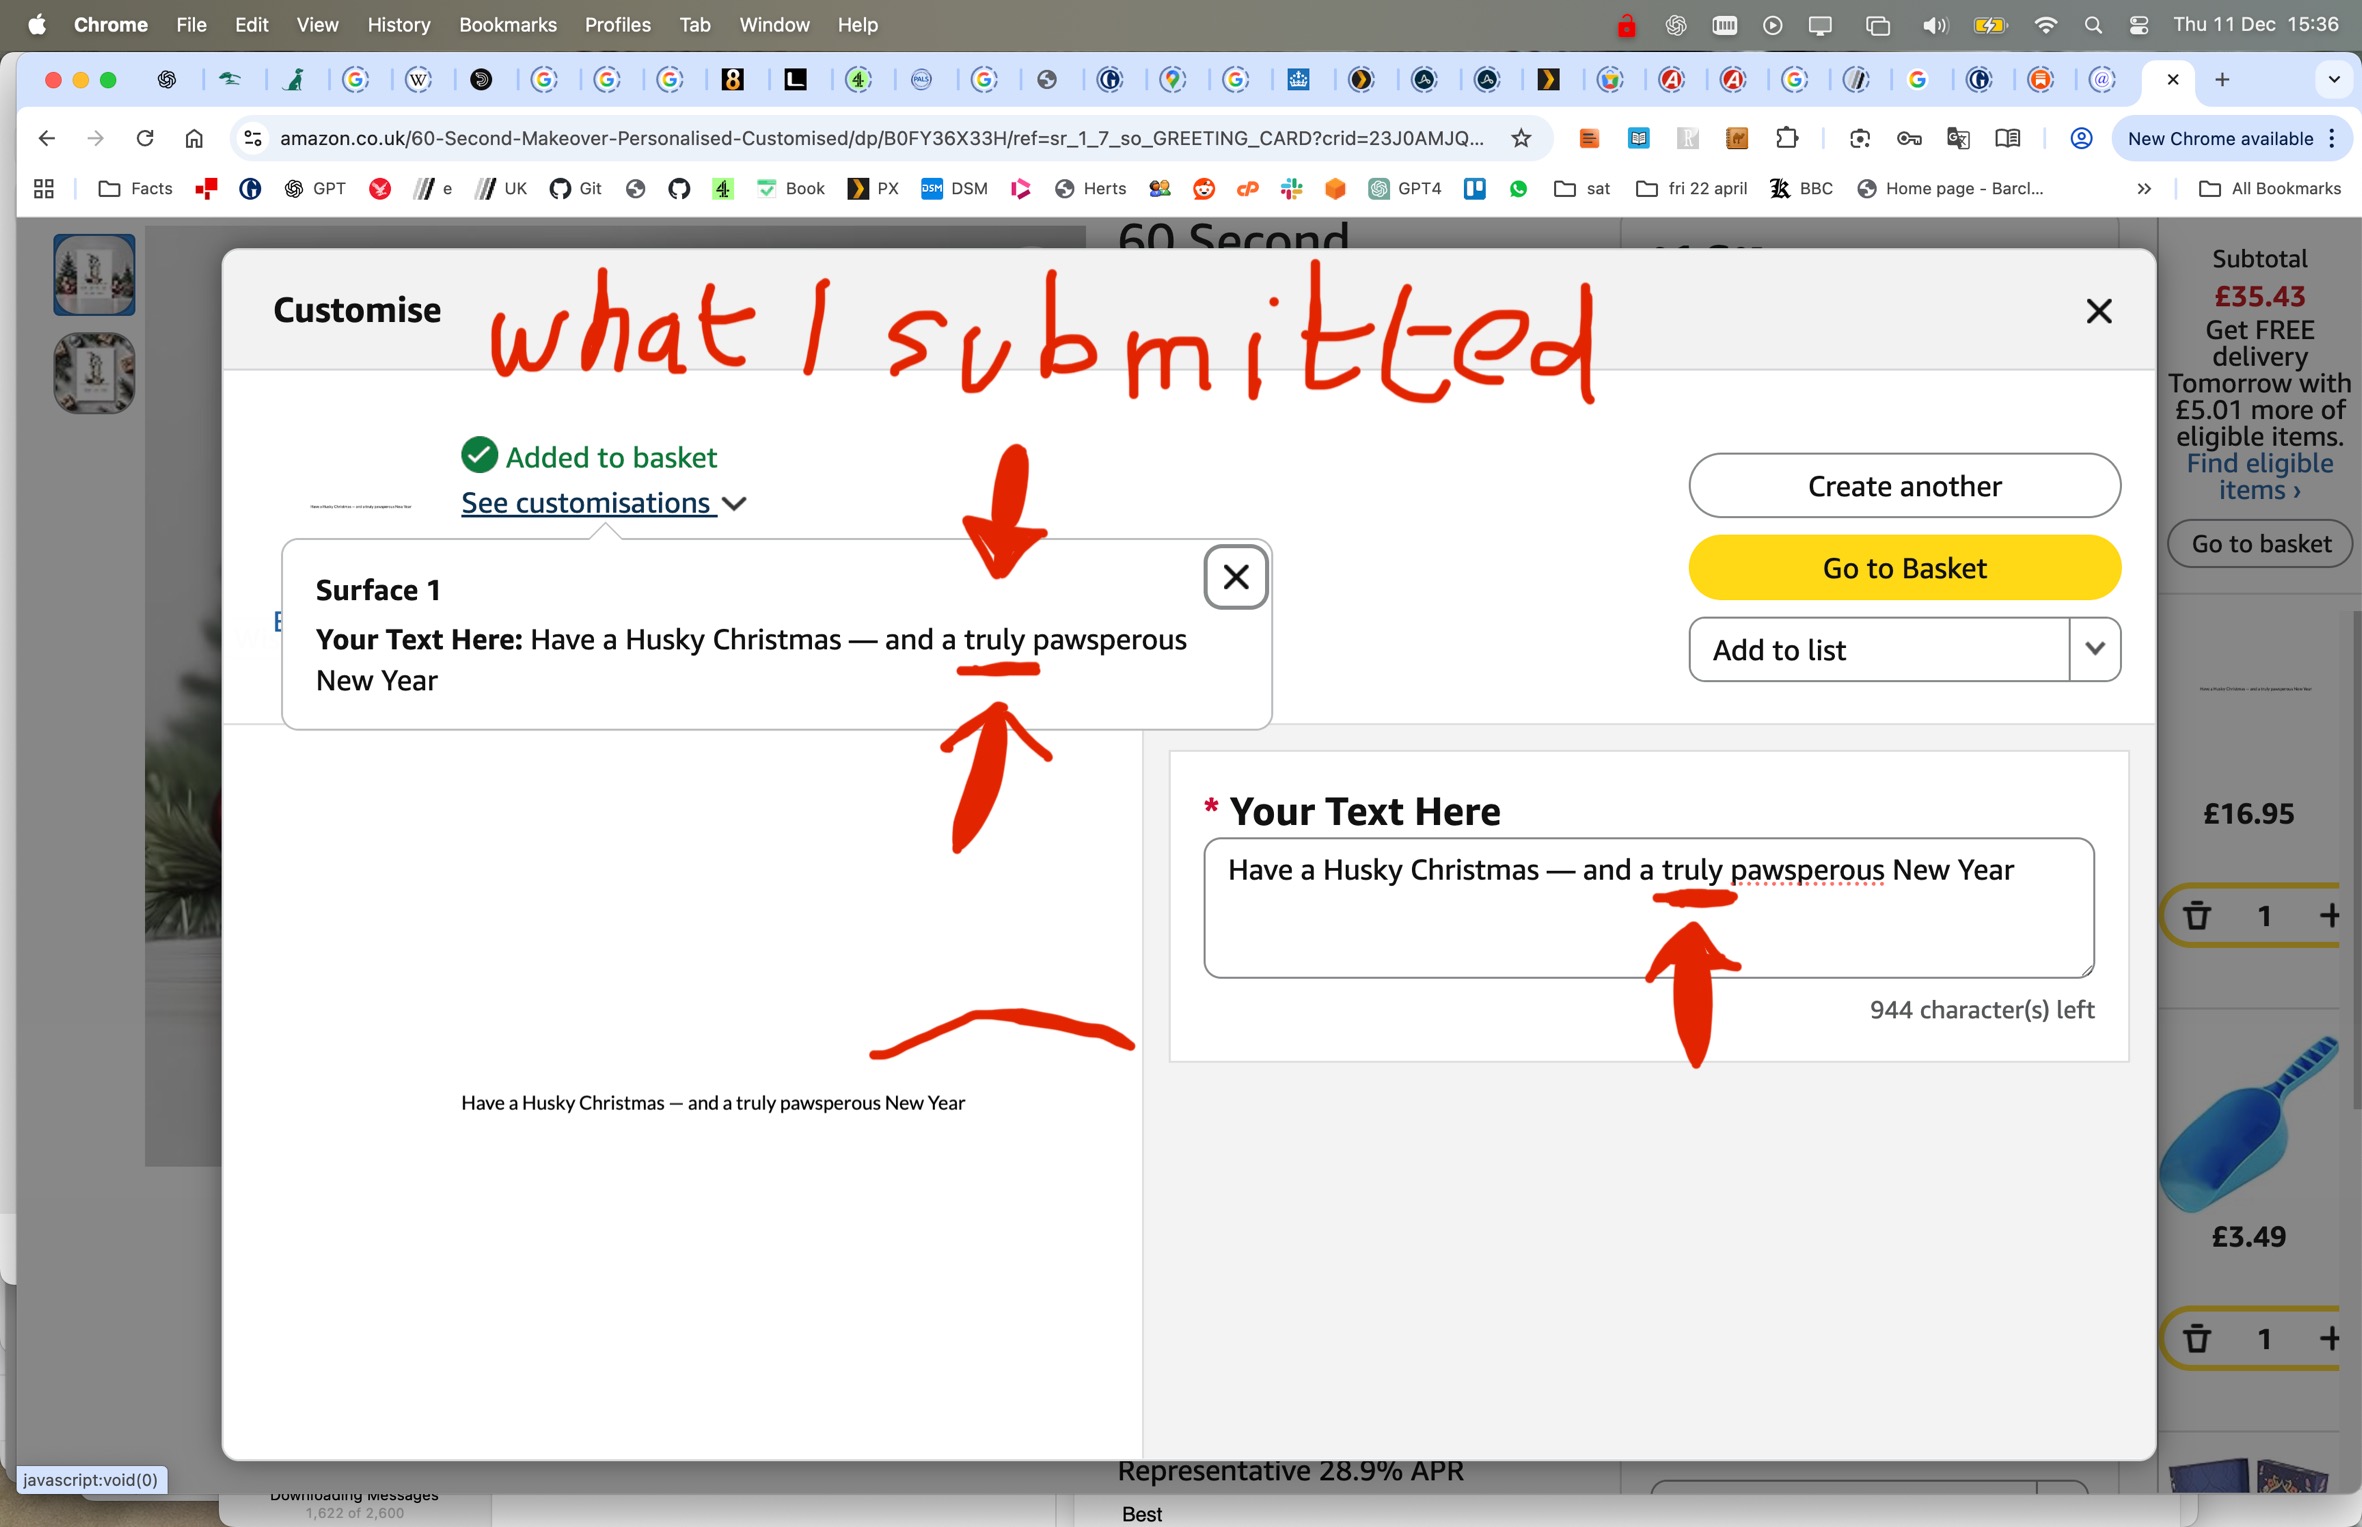
Task: Open the Chrome profile avatar
Action: tap(2081, 138)
